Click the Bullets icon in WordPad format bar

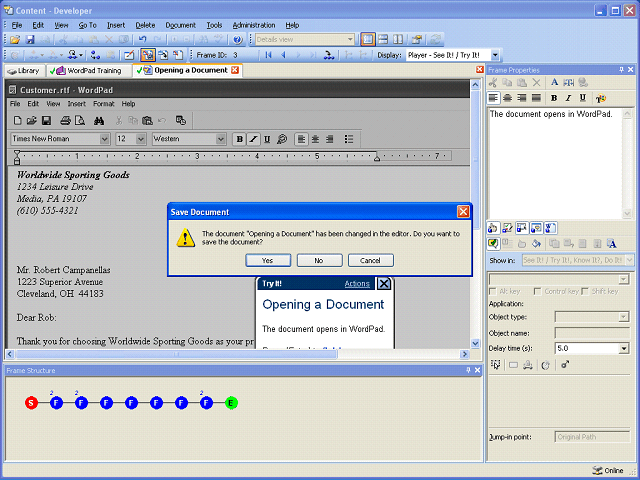(x=349, y=139)
